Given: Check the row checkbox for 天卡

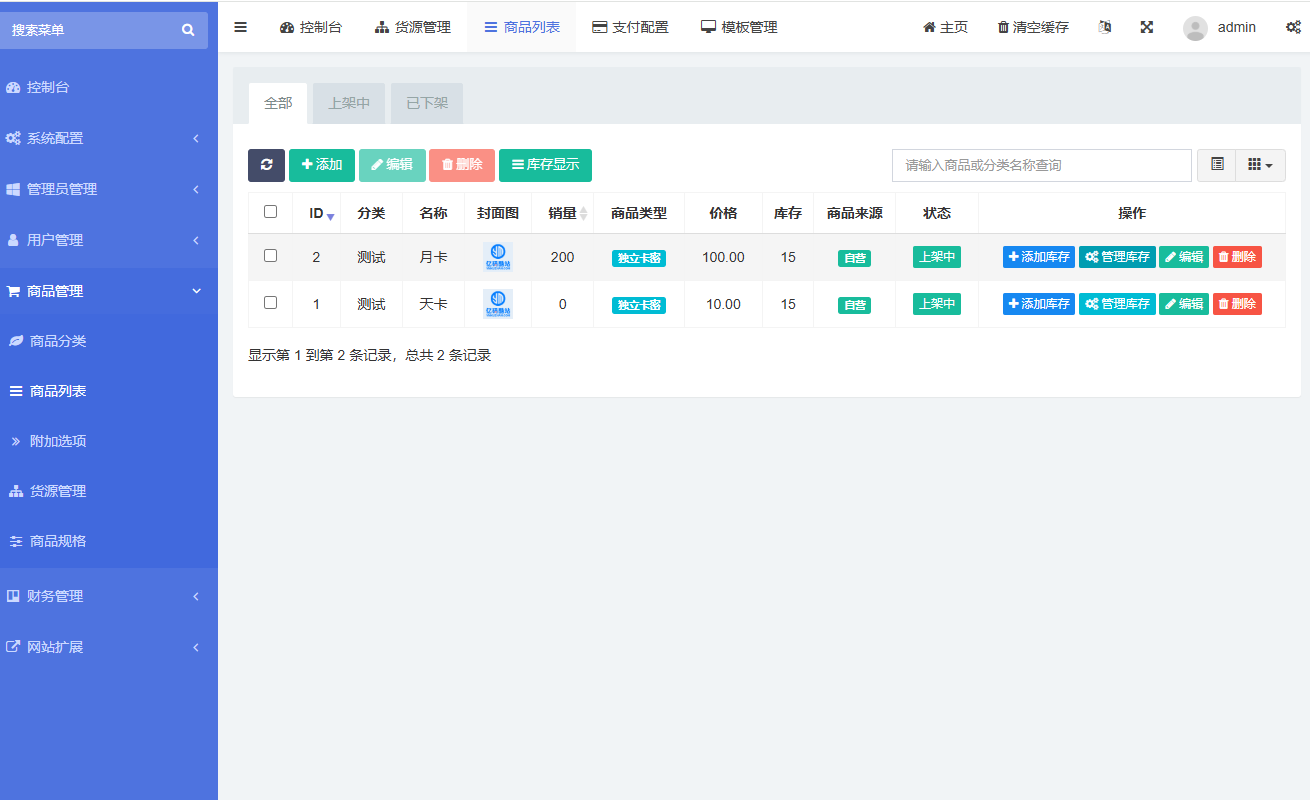Looking at the screenshot, I should pyautogui.click(x=270, y=303).
